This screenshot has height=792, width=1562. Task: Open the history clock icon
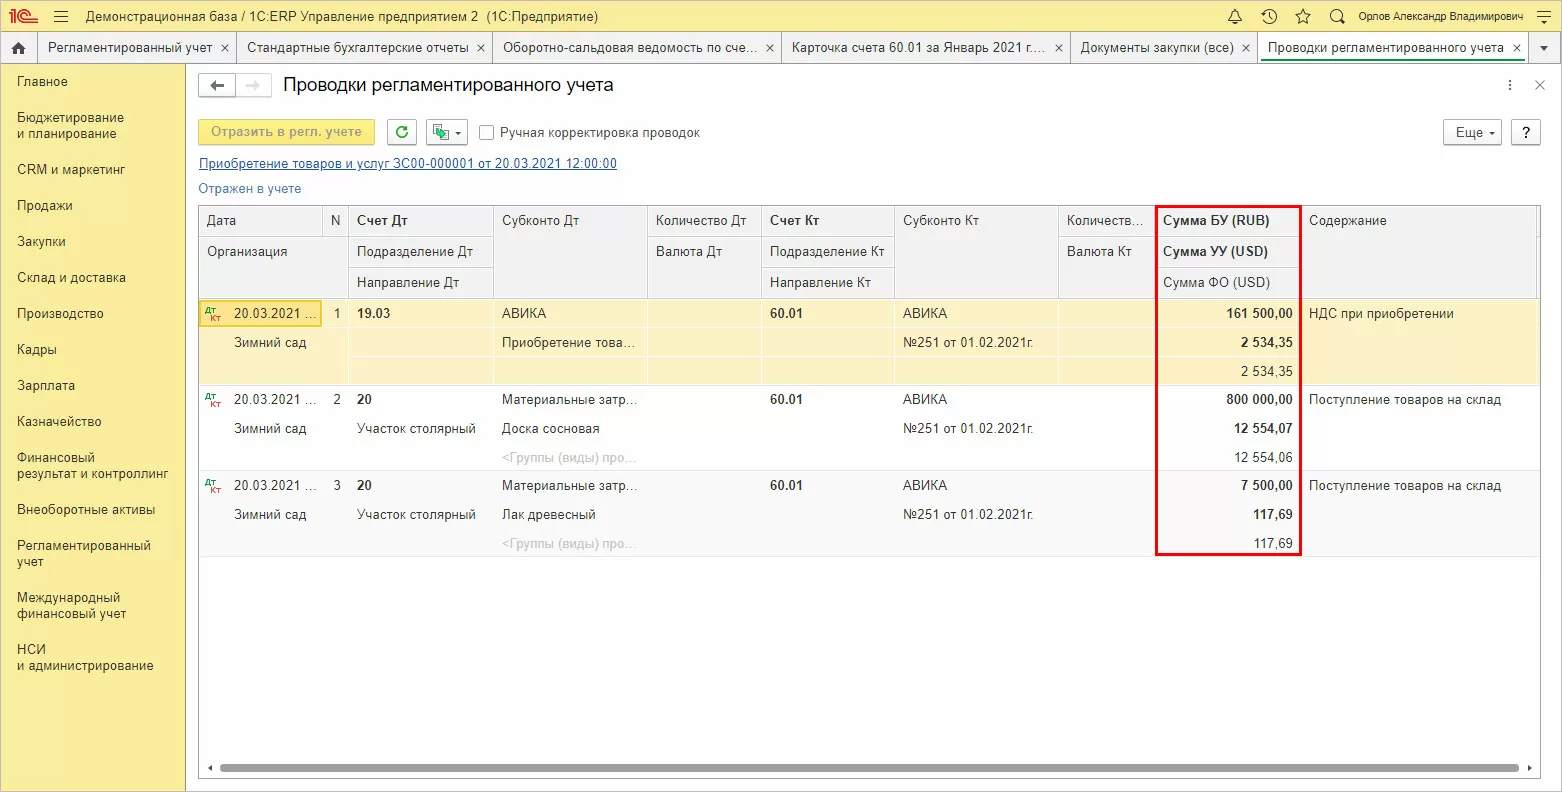coord(1269,17)
